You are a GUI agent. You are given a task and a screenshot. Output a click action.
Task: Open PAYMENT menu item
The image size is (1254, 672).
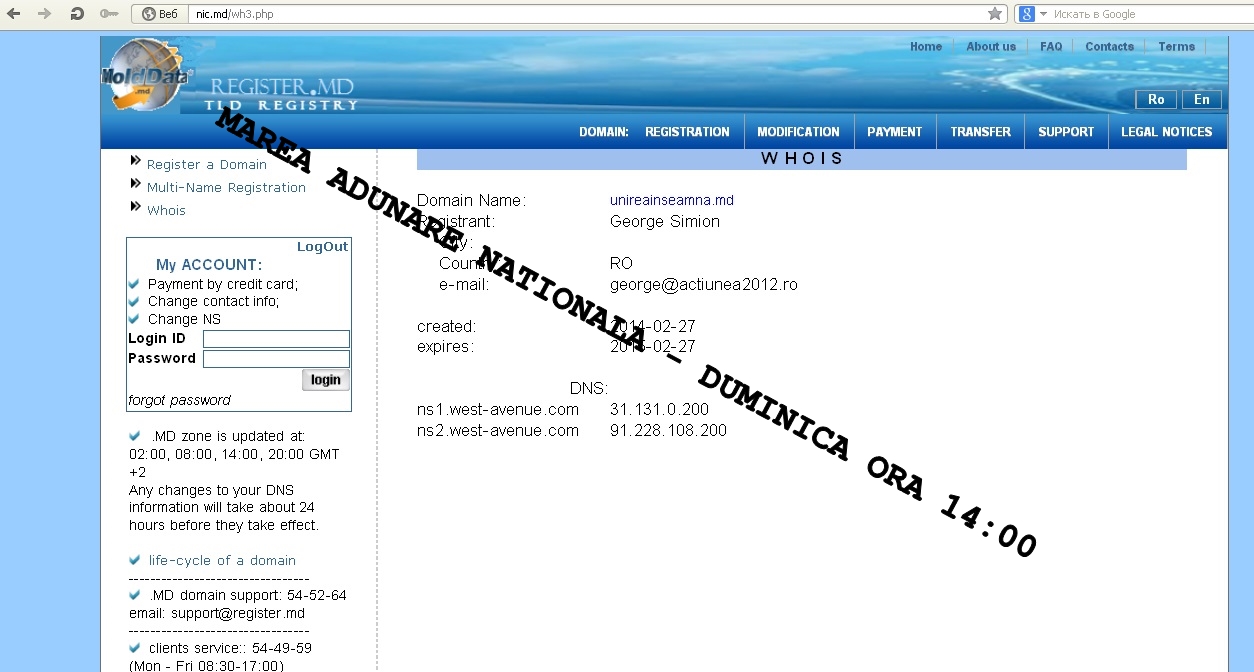pyautogui.click(x=895, y=132)
